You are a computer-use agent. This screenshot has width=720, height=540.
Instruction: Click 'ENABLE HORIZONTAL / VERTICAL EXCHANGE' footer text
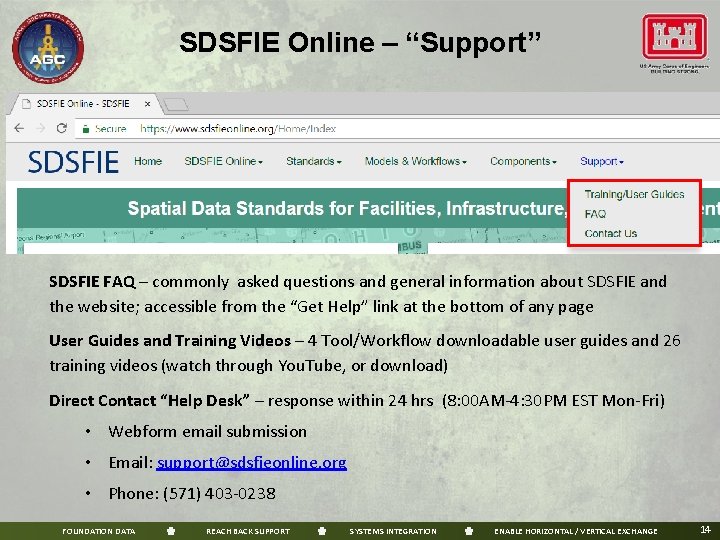[x=576, y=531]
